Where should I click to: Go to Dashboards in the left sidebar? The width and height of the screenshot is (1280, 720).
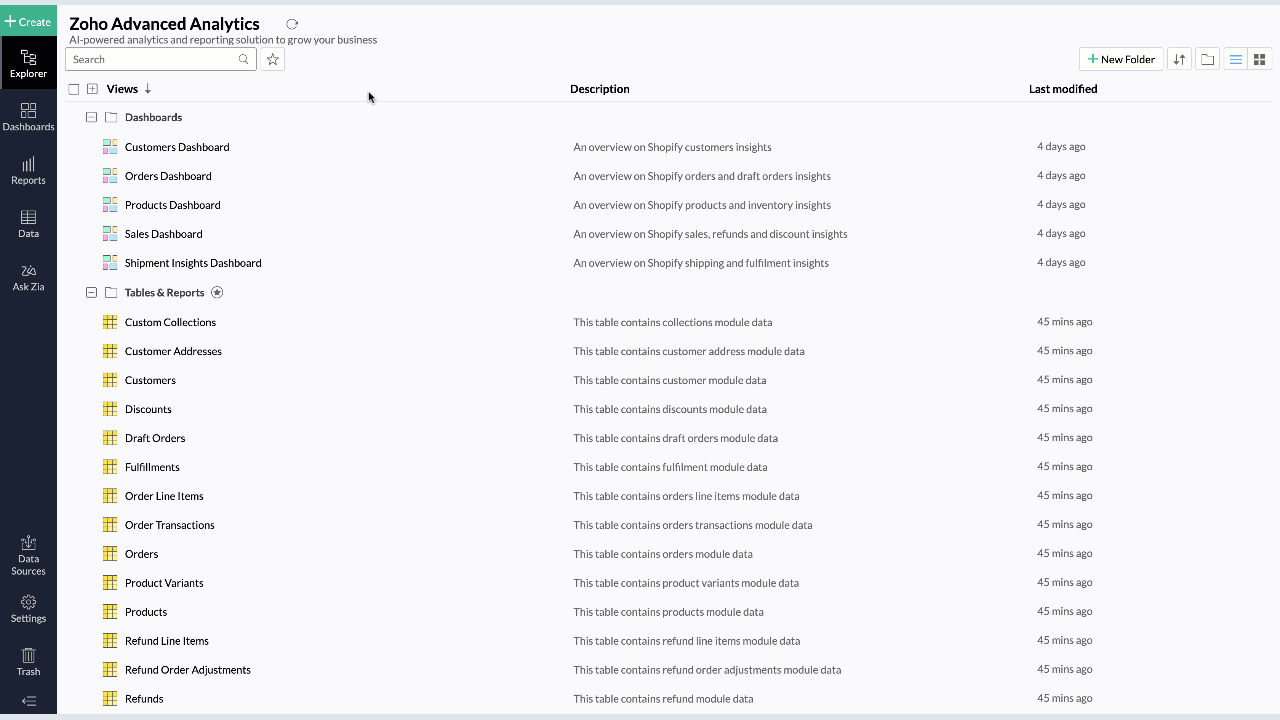pyautogui.click(x=28, y=117)
